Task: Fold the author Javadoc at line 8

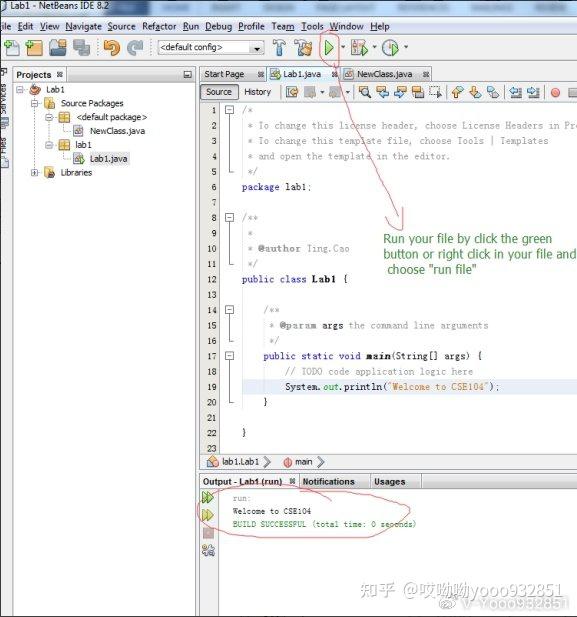Action: click(x=229, y=218)
